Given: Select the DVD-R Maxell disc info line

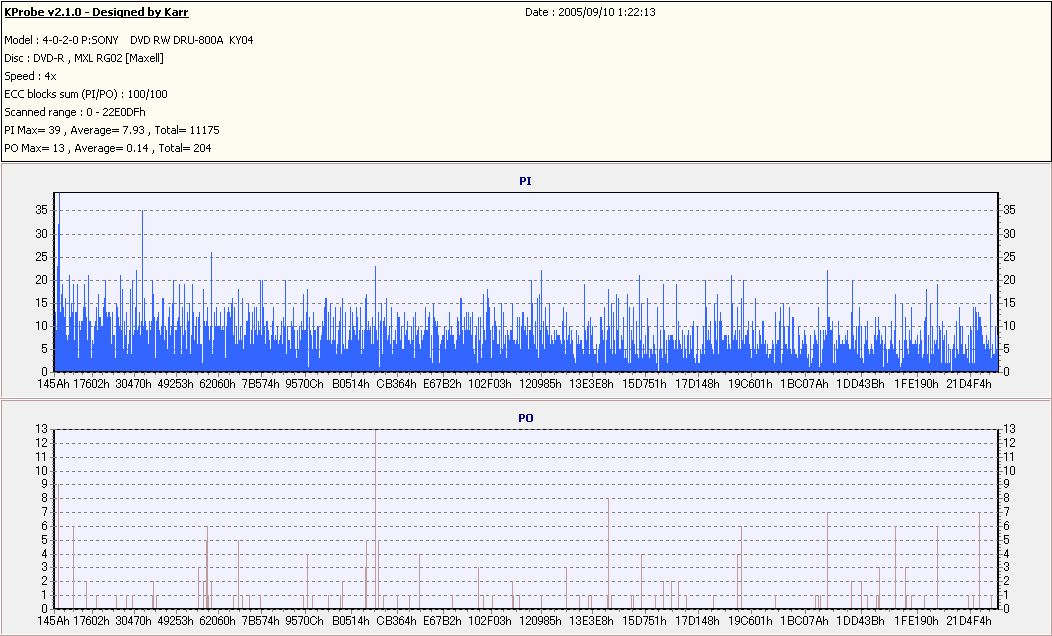Looking at the screenshot, I should click(x=84, y=58).
